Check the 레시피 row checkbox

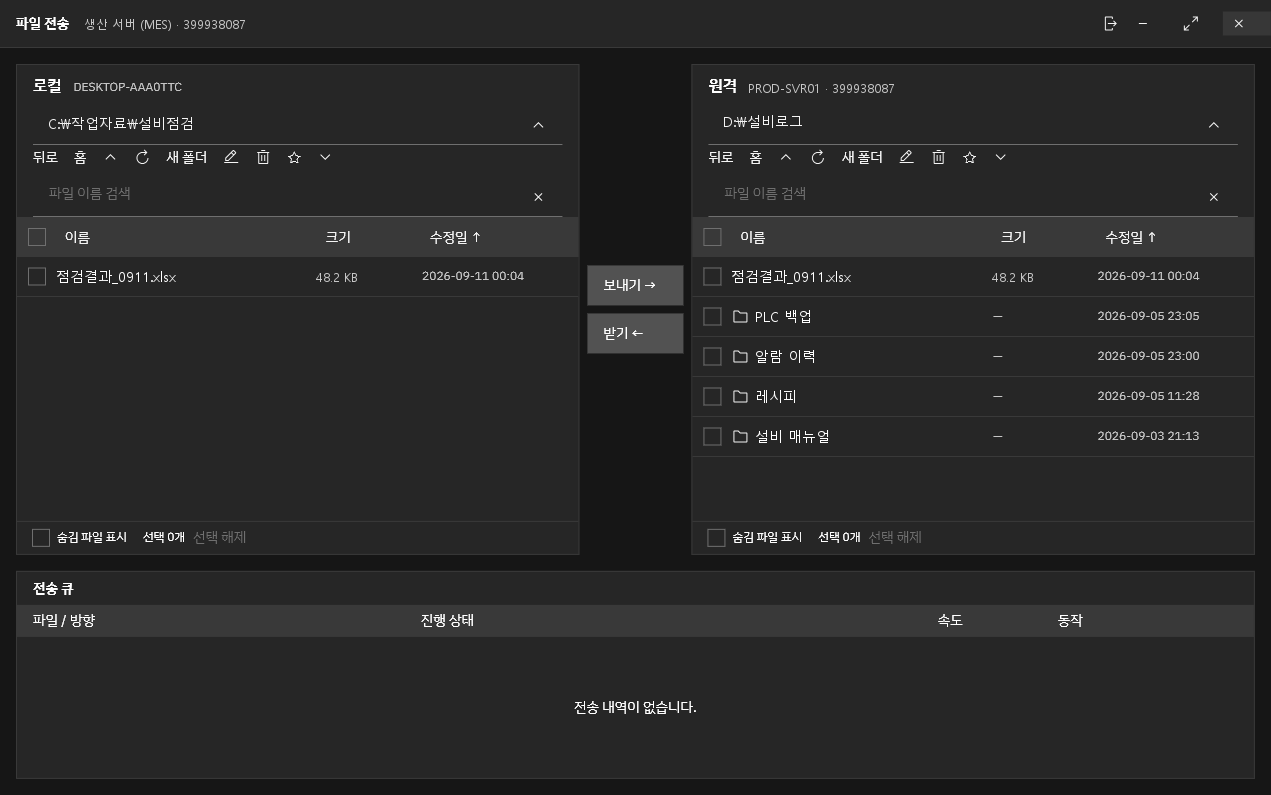point(712,396)
